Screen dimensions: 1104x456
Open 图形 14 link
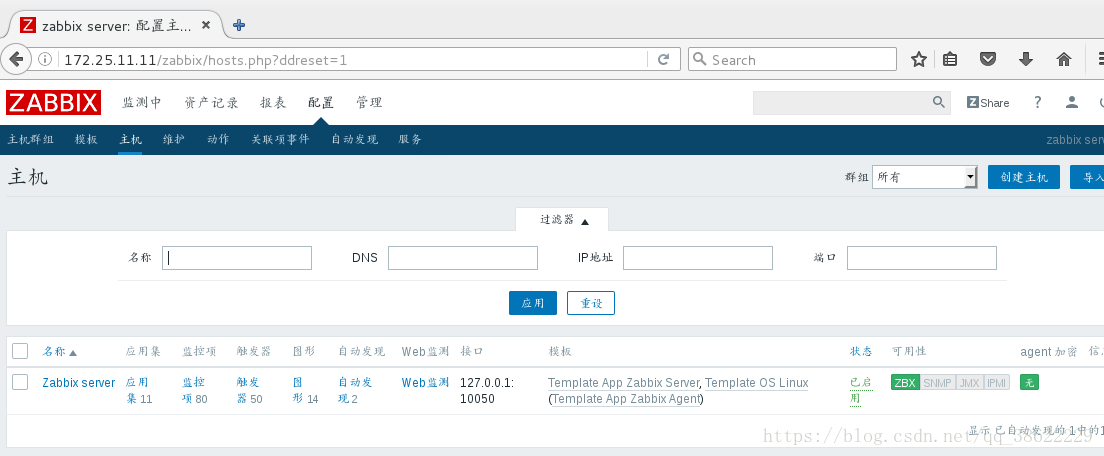click(x=306, y=391)
